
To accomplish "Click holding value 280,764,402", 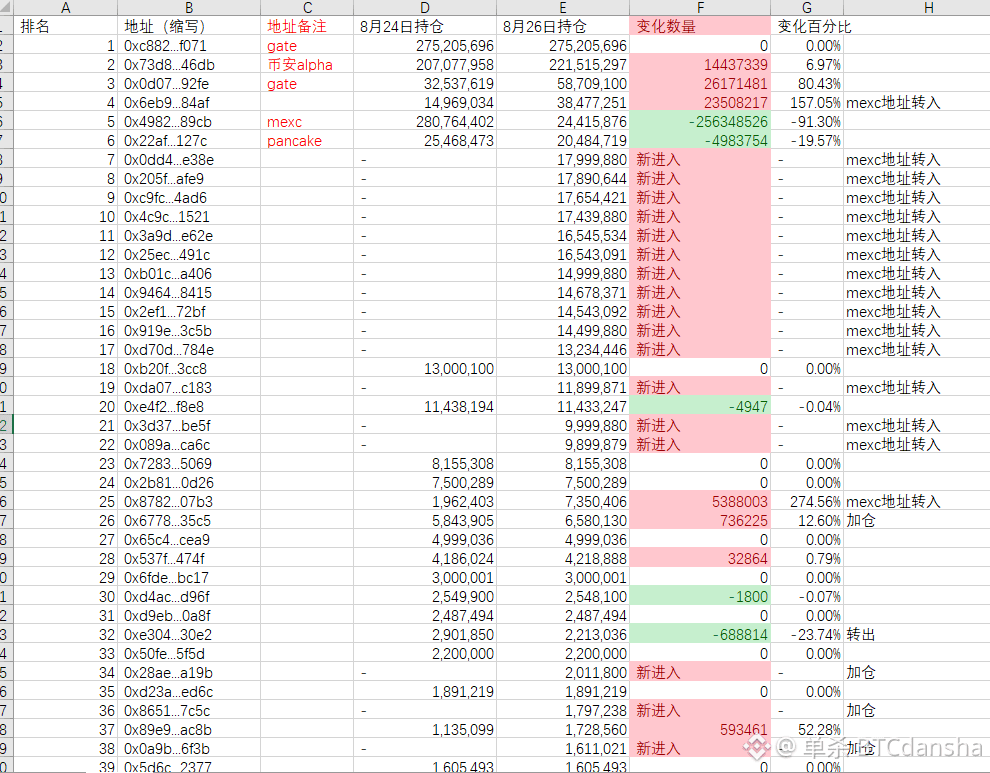I will [x=425, y=121].
